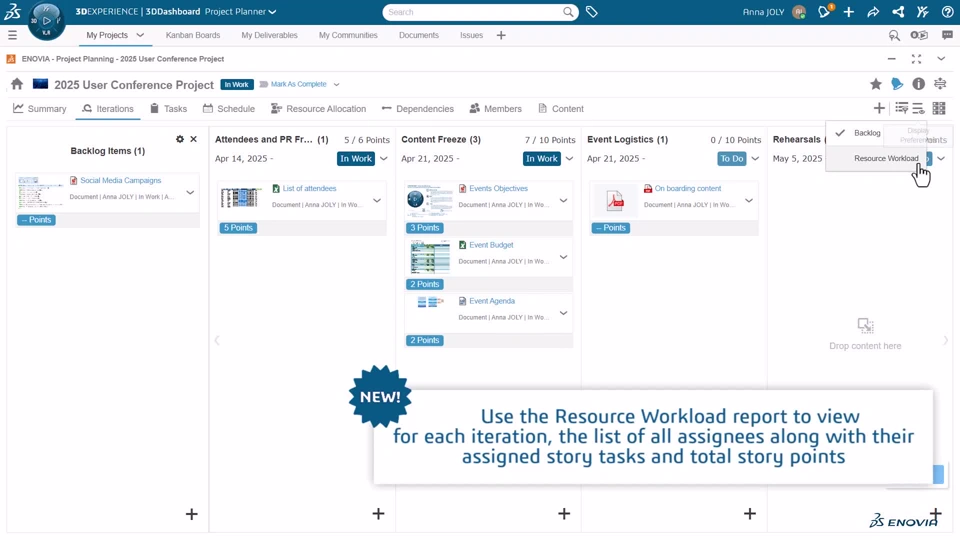
Task: Open the Issues tab
Action: 471,36
